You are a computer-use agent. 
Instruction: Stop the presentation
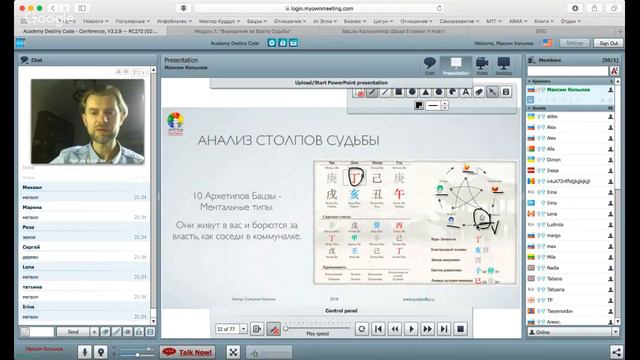(x=460, y=329)
